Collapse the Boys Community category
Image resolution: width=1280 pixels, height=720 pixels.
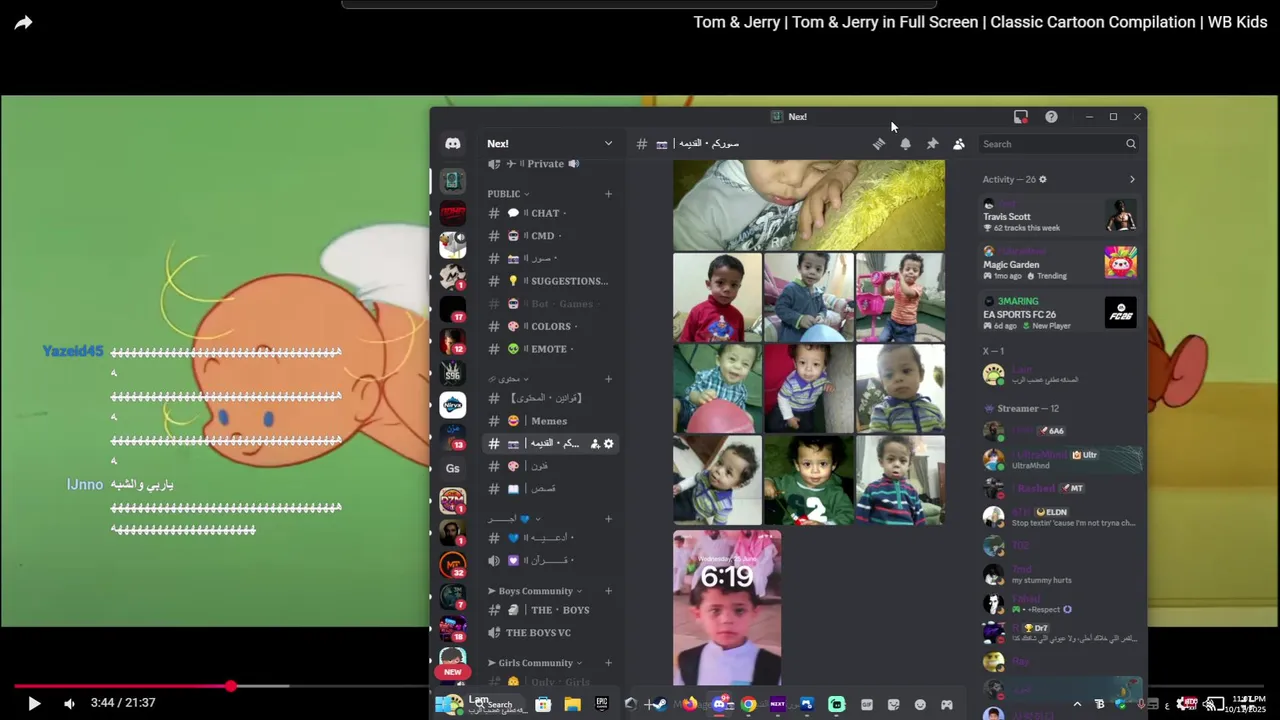pos(534,591)
